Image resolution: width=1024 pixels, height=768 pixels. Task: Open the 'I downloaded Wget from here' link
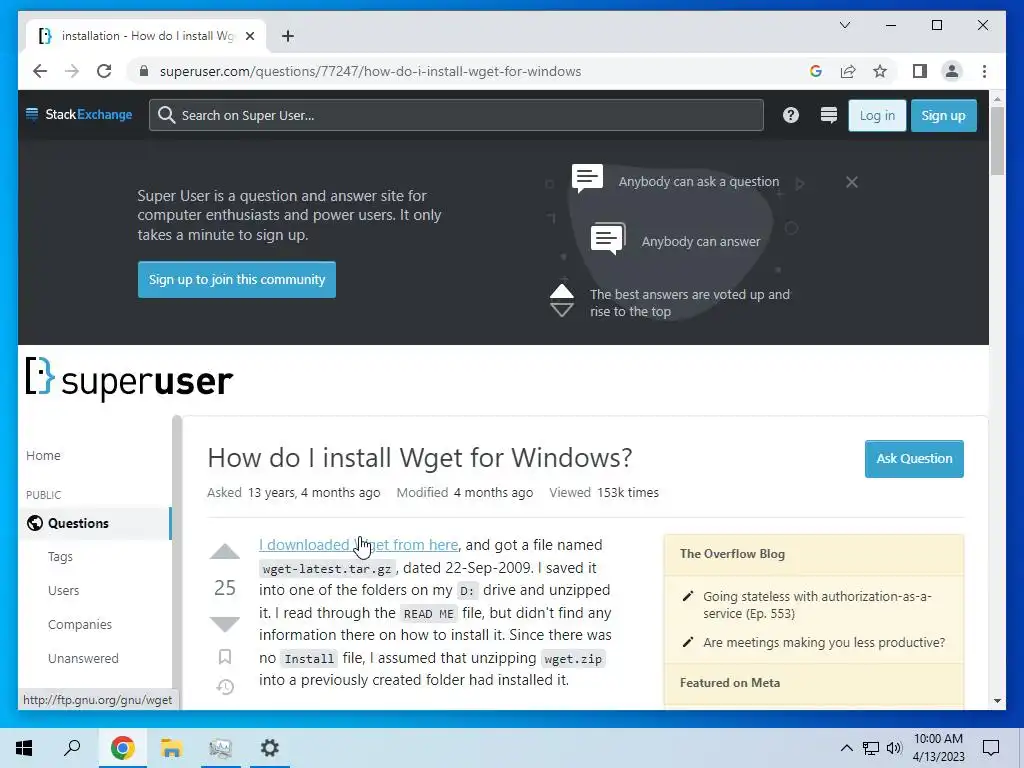[x=359, y=545]
